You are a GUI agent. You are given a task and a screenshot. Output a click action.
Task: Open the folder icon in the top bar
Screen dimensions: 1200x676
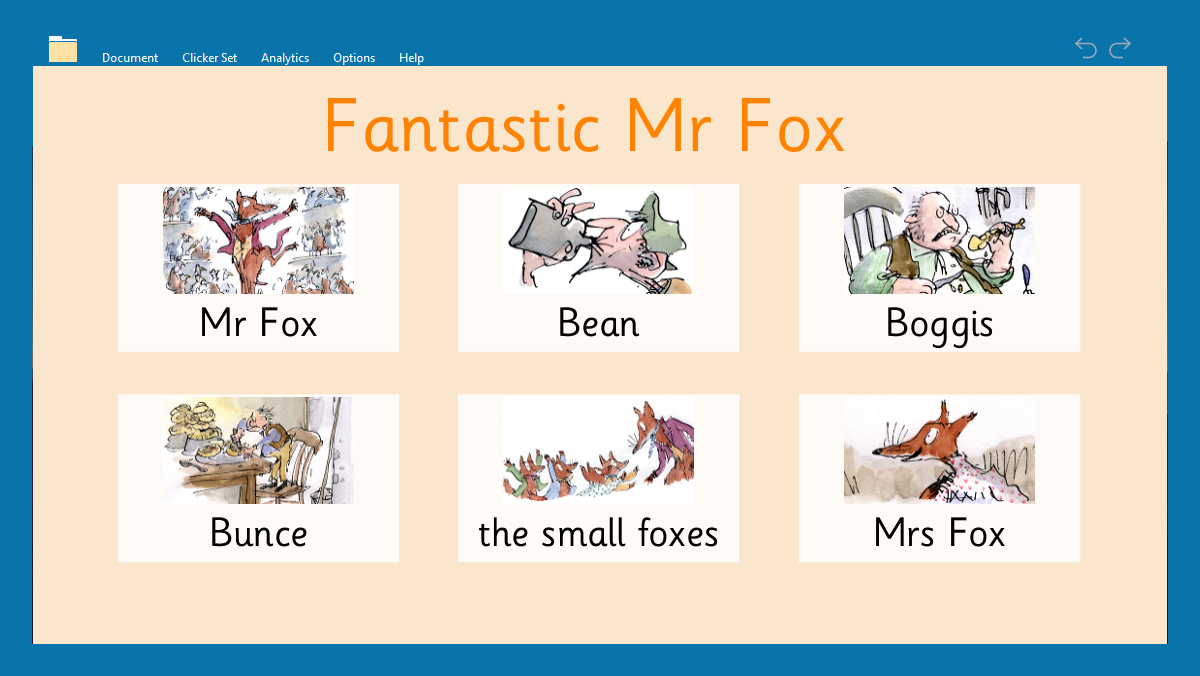(x=63, y=49)
